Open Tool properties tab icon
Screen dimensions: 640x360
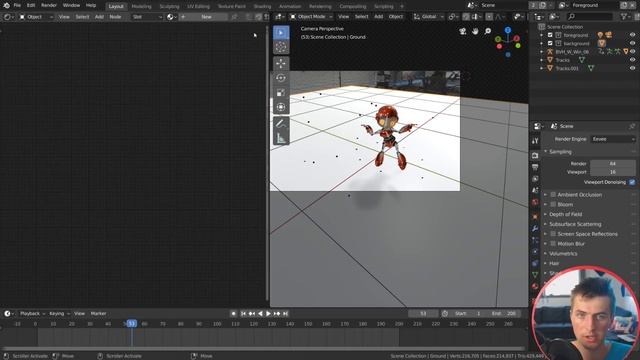click(535, 141)
